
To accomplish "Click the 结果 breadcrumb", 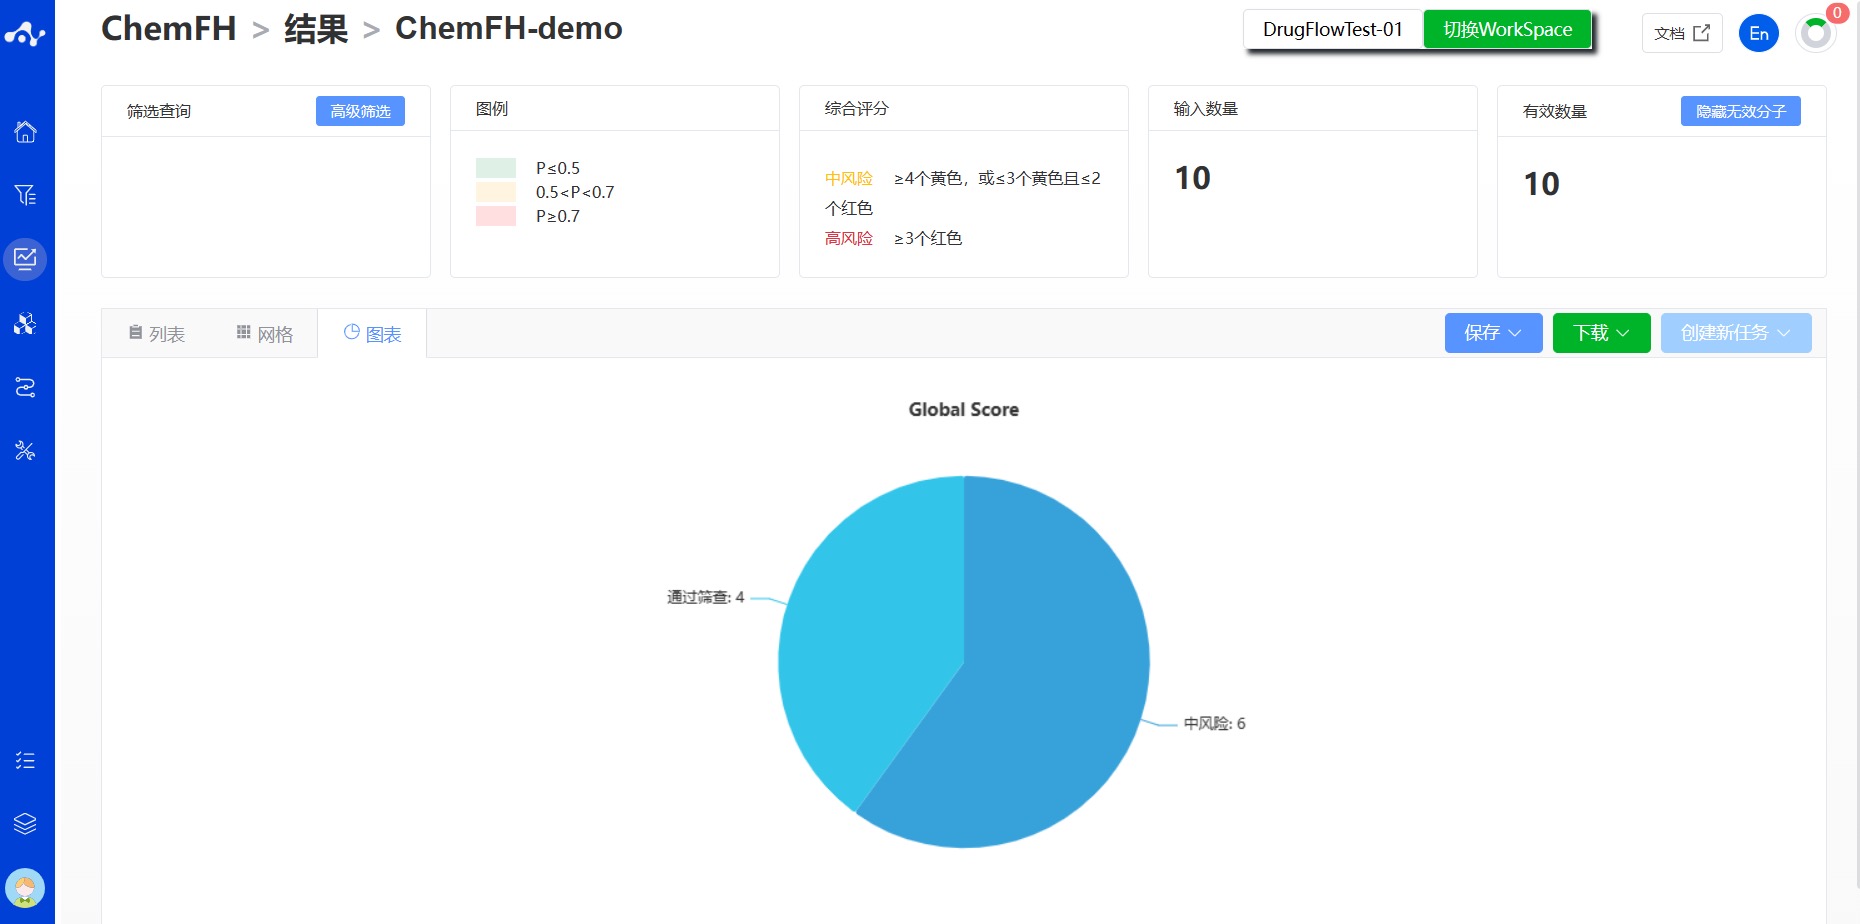I will point(316,28).
